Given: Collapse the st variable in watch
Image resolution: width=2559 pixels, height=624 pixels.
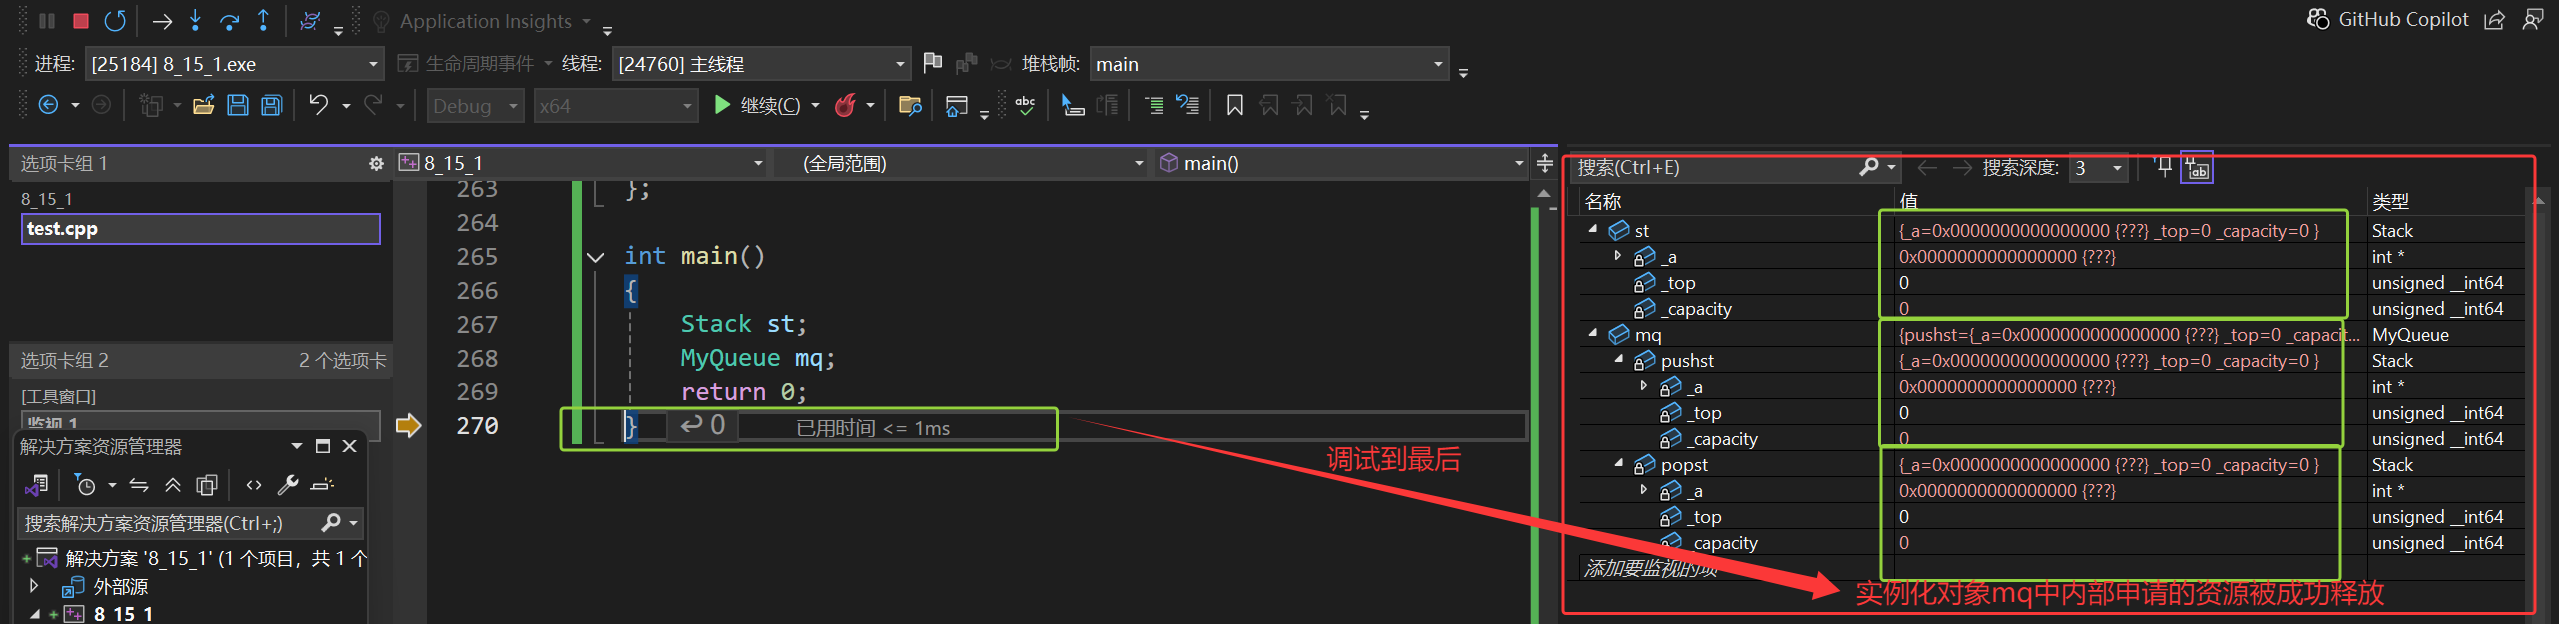Looking at the screenshot, I should [x=1593, y=229].
